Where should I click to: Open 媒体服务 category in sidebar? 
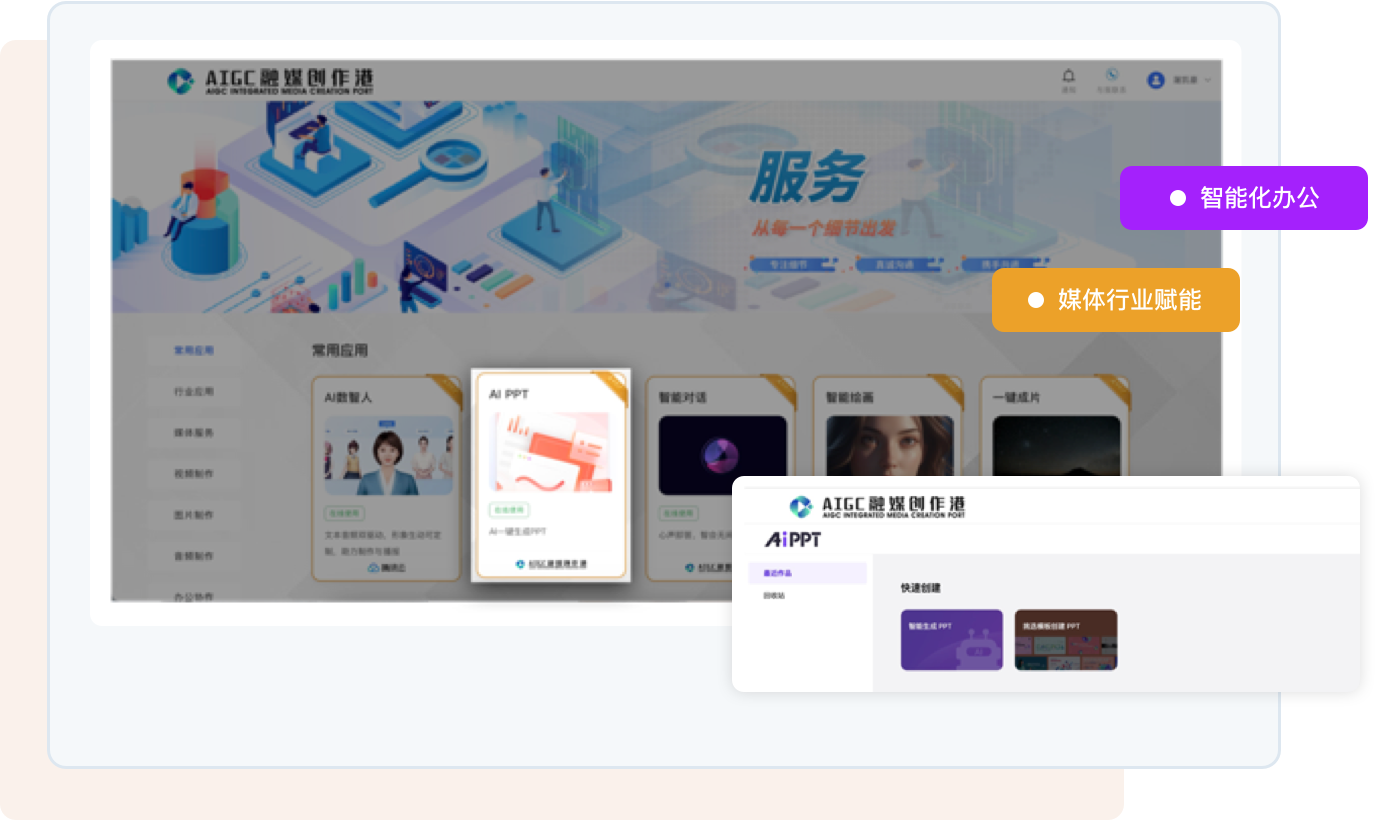pos(194,433)
